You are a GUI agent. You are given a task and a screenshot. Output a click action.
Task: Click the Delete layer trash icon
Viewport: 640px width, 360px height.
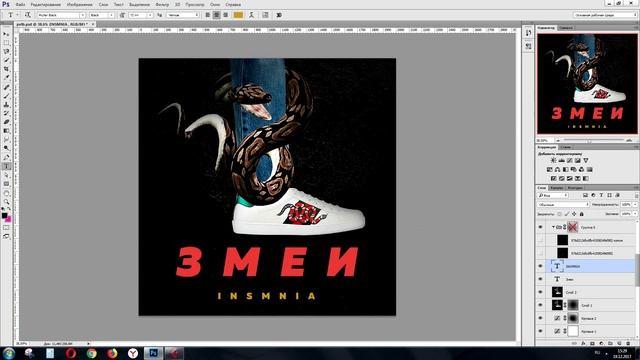click(628, 343)
